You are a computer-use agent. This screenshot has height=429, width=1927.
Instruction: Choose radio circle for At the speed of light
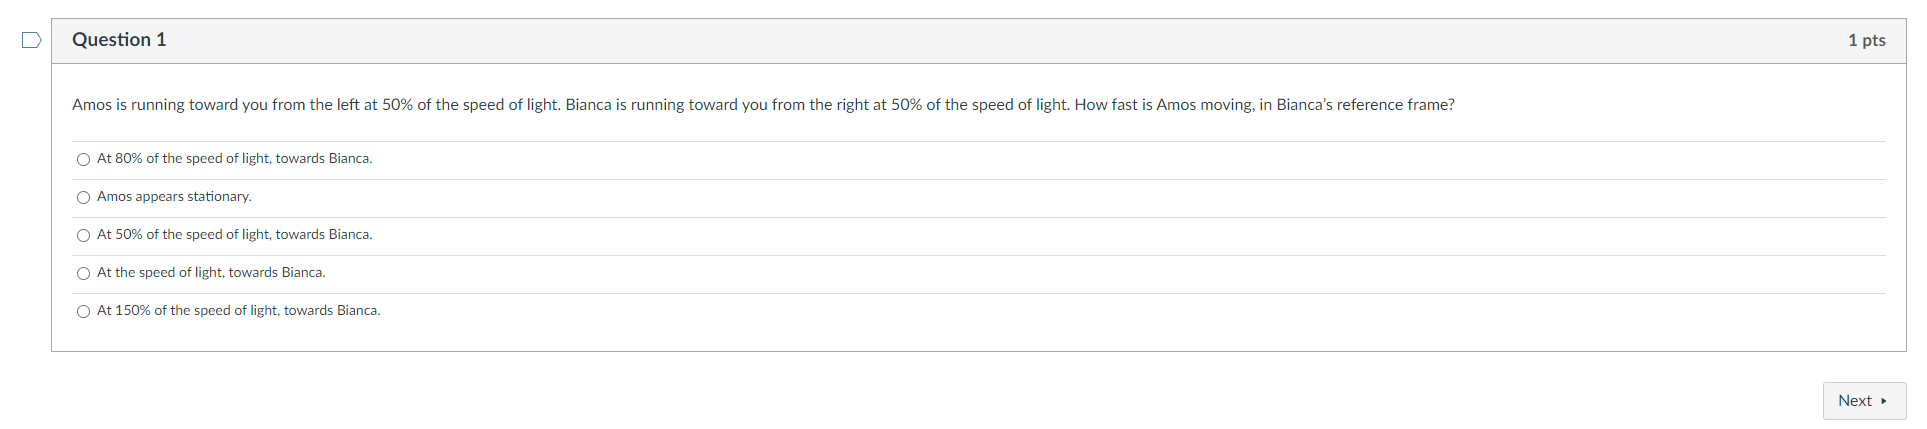[83, 273]
